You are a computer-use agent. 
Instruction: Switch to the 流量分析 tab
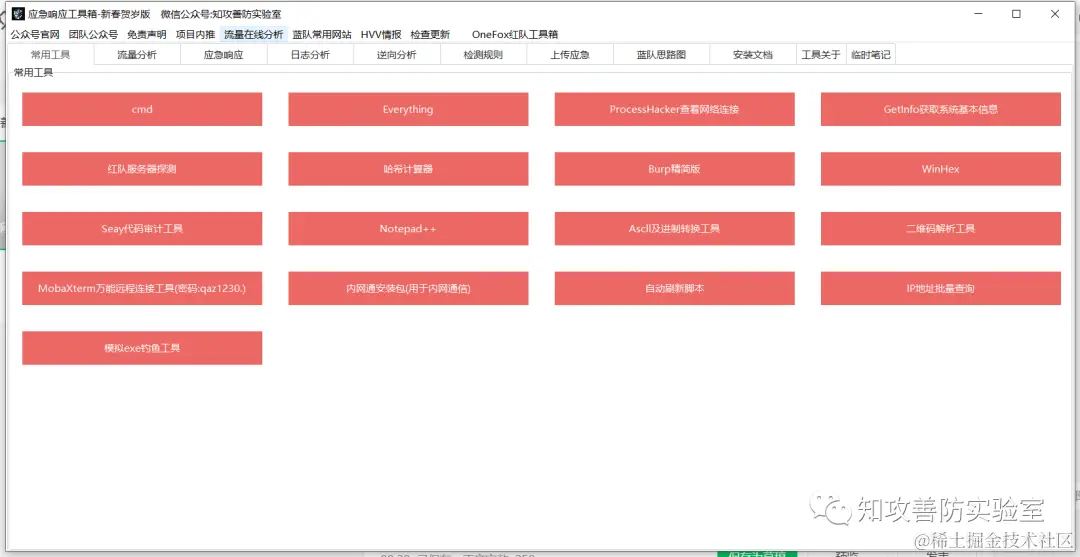pyautogui.click(x=137, y=55)
